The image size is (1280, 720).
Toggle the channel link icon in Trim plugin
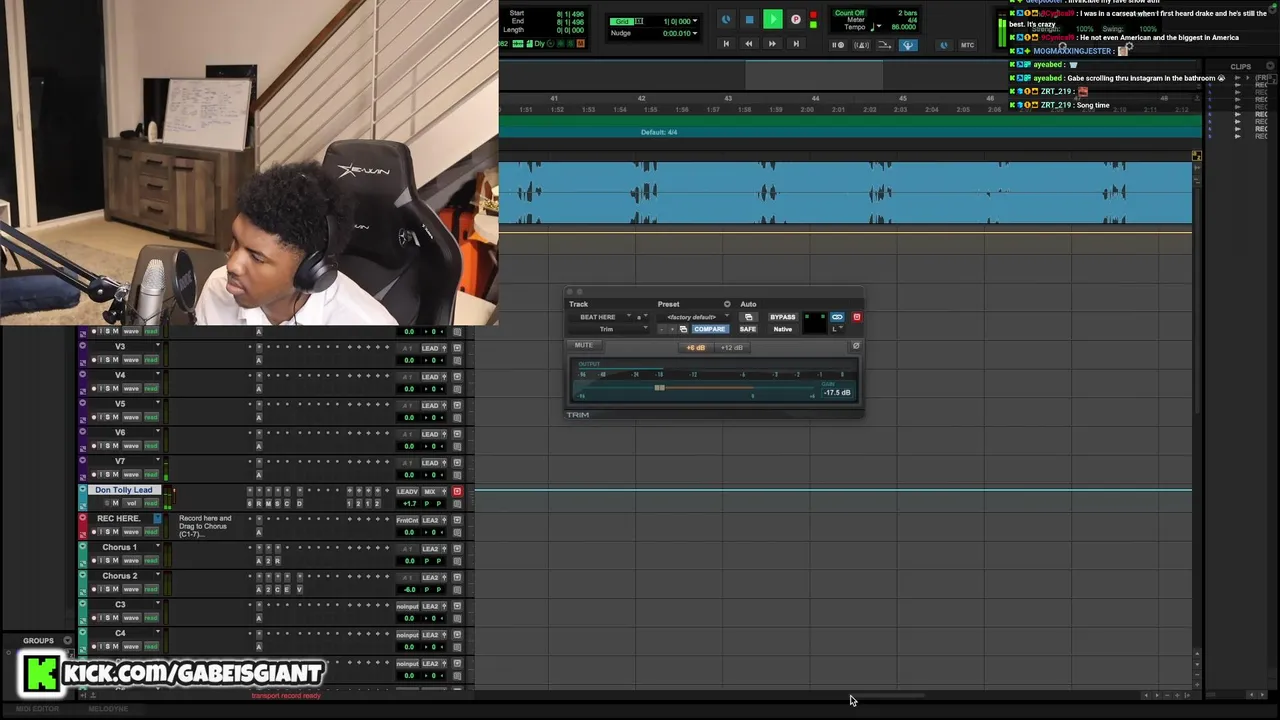point(837,317)
